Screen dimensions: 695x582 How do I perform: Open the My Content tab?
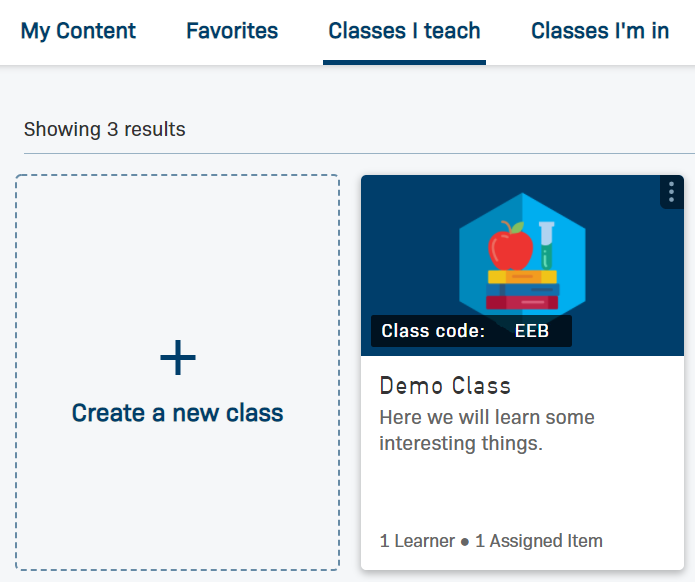[x=78, y=31]
